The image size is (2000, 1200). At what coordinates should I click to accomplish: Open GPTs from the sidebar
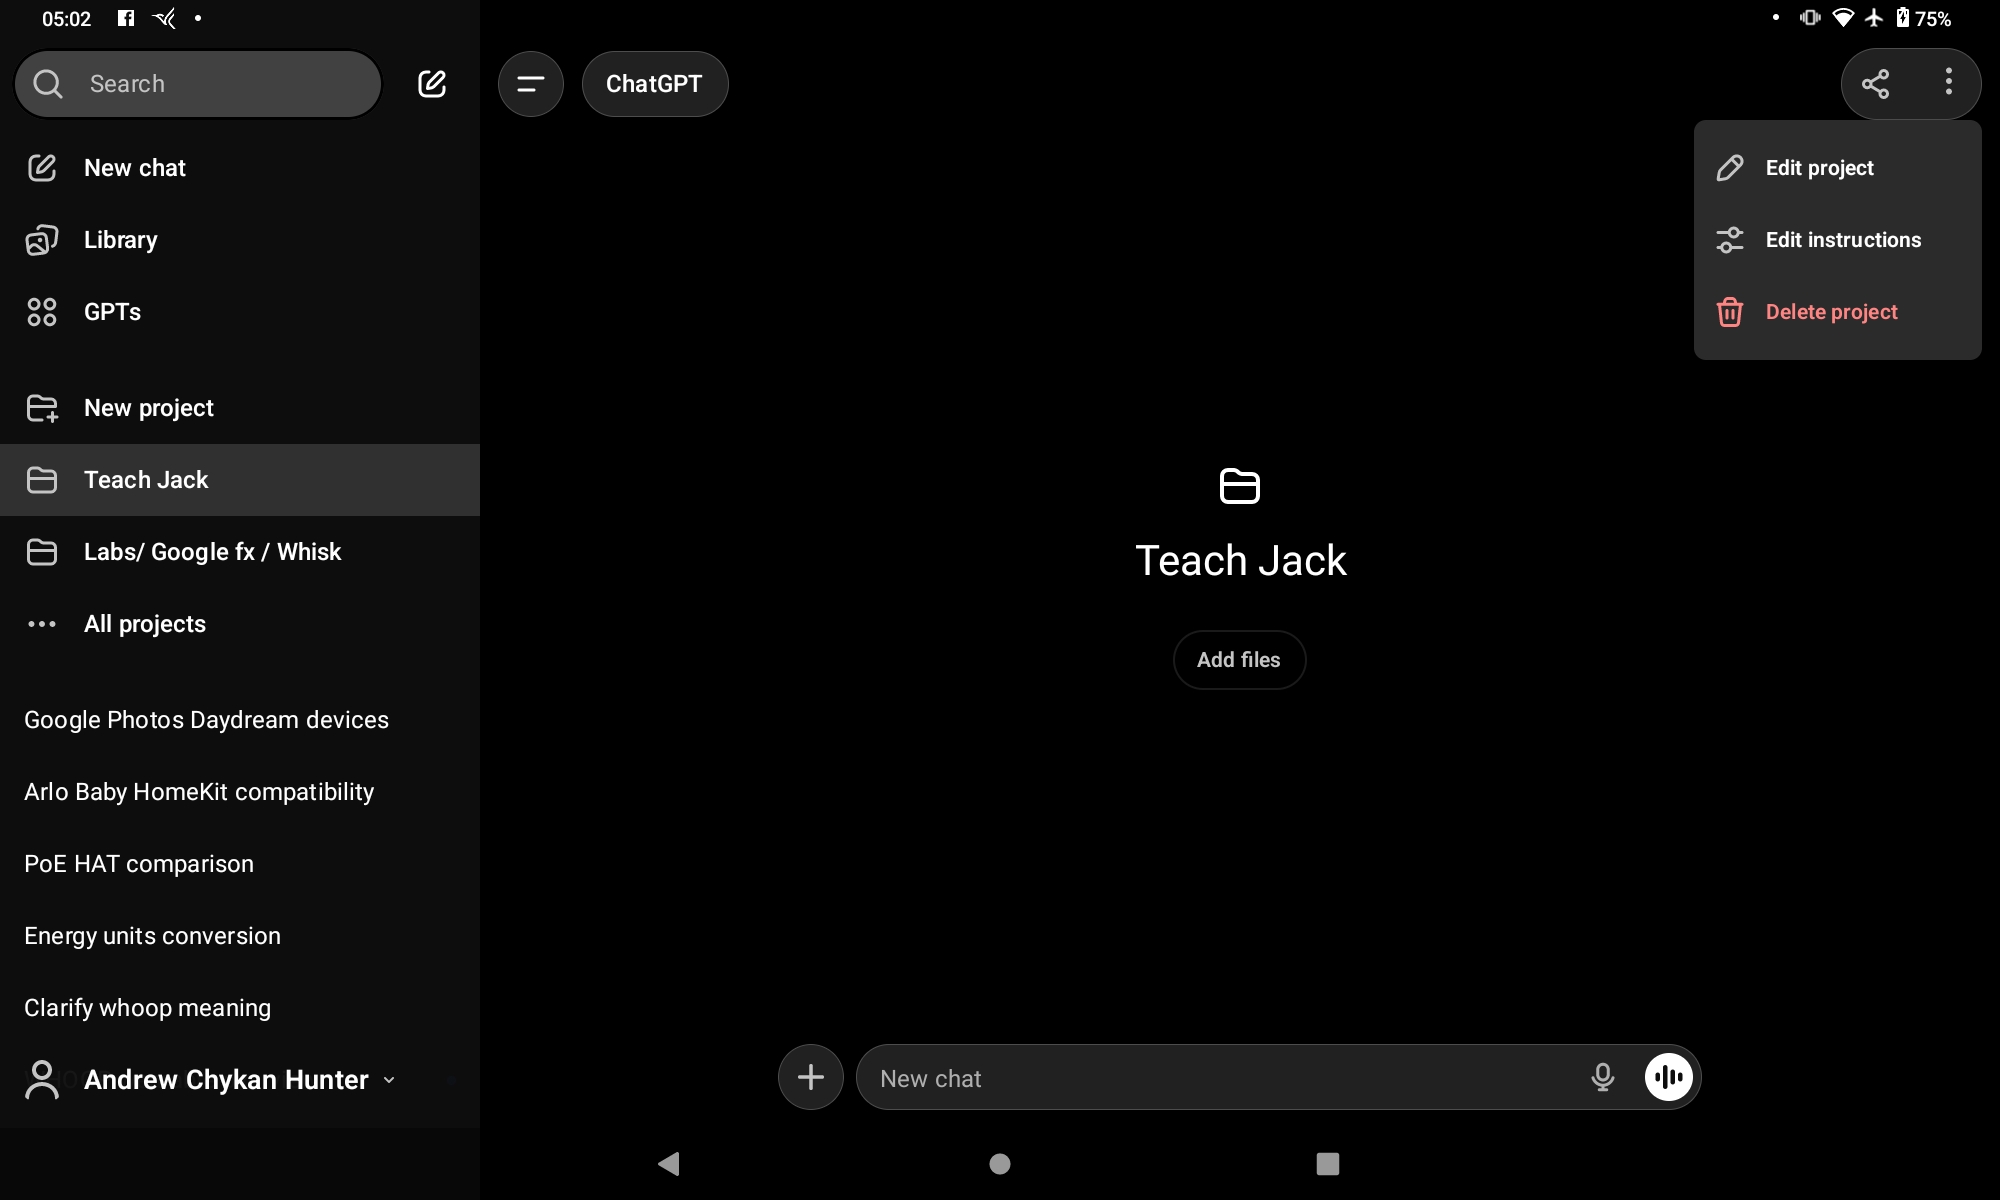(112, 312)
